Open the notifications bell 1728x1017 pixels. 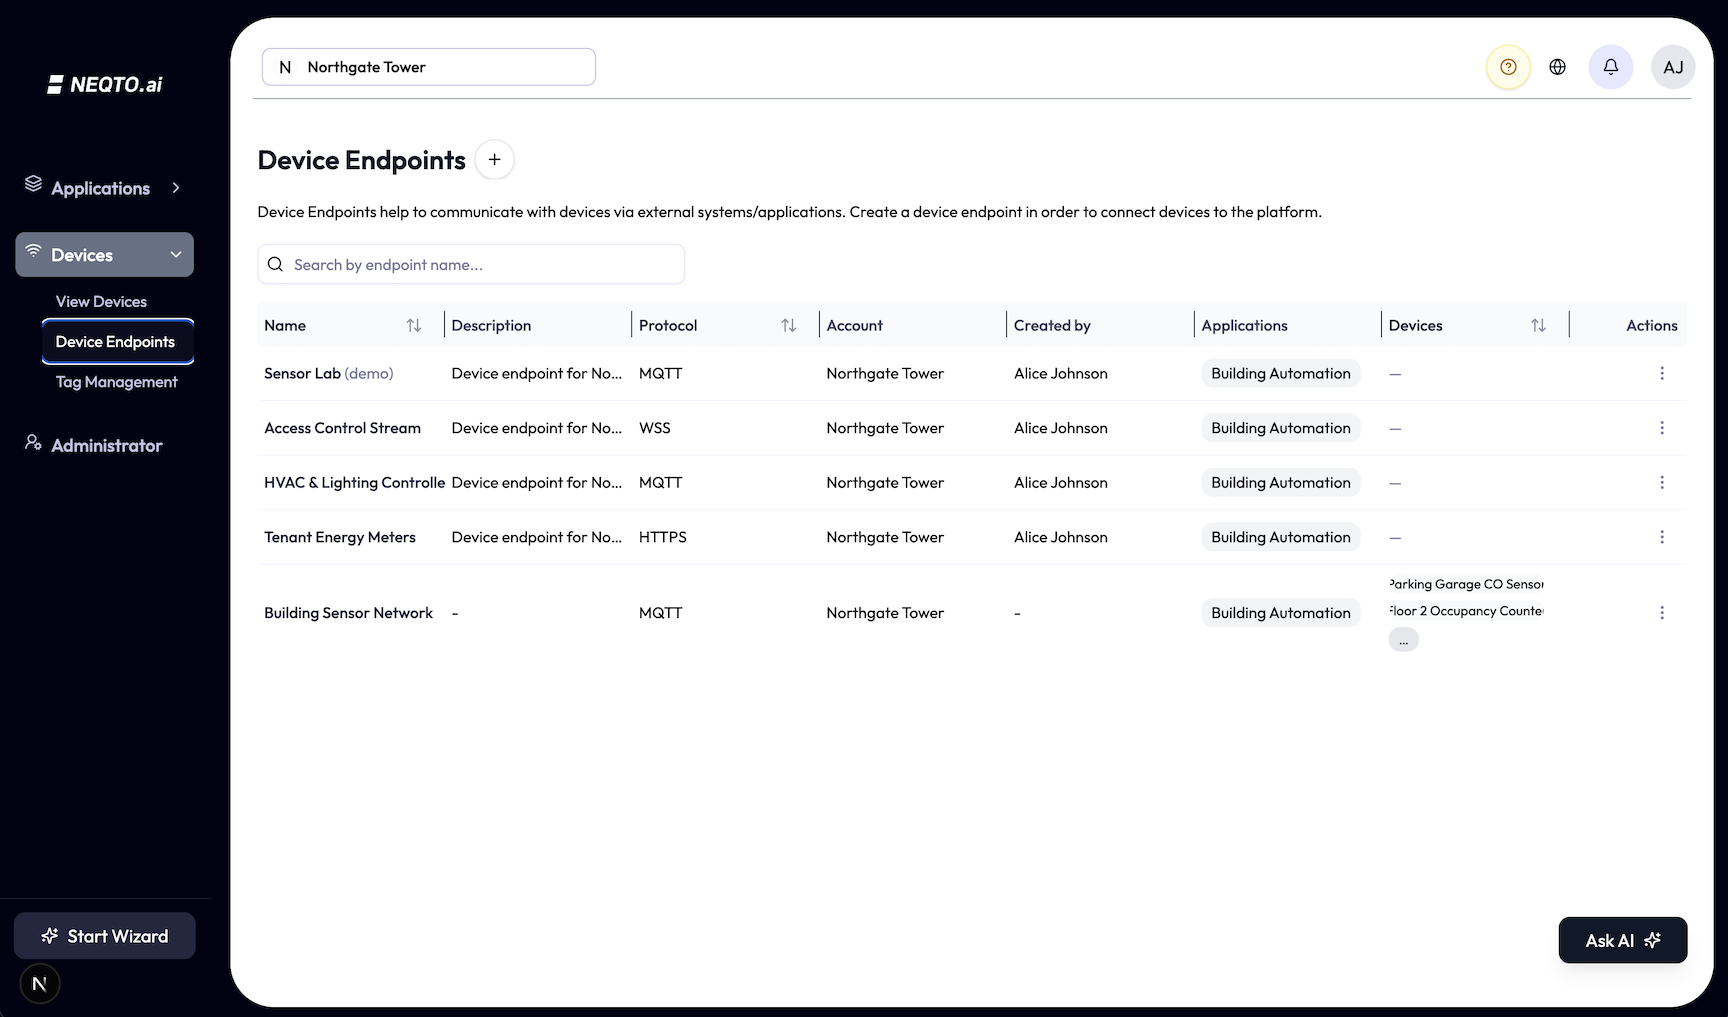1611,67
